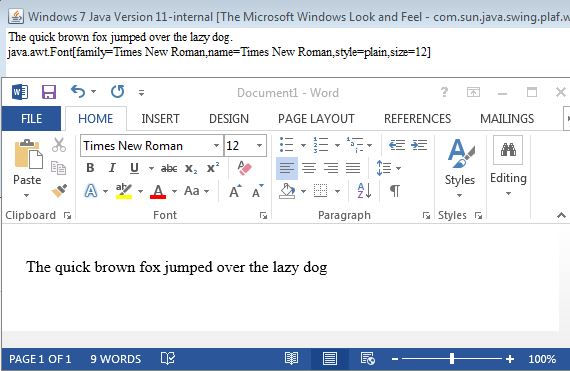
Task: Open Font dialog launcher
Action: 263,215
